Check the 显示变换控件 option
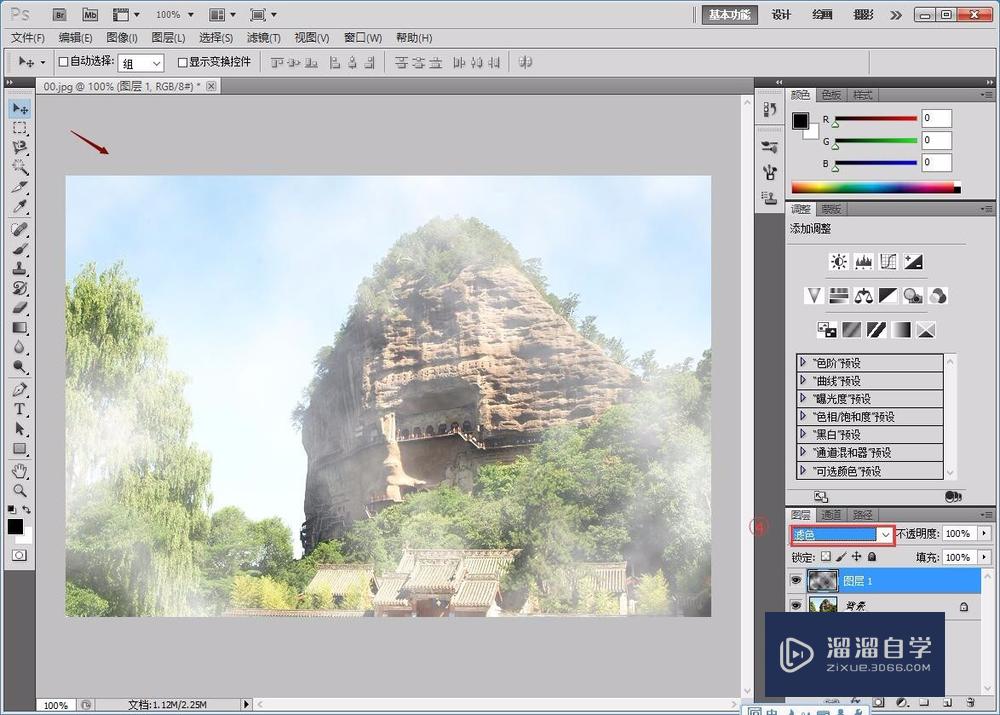Screen dimensions: 1000x715 (x=182, y=62)
